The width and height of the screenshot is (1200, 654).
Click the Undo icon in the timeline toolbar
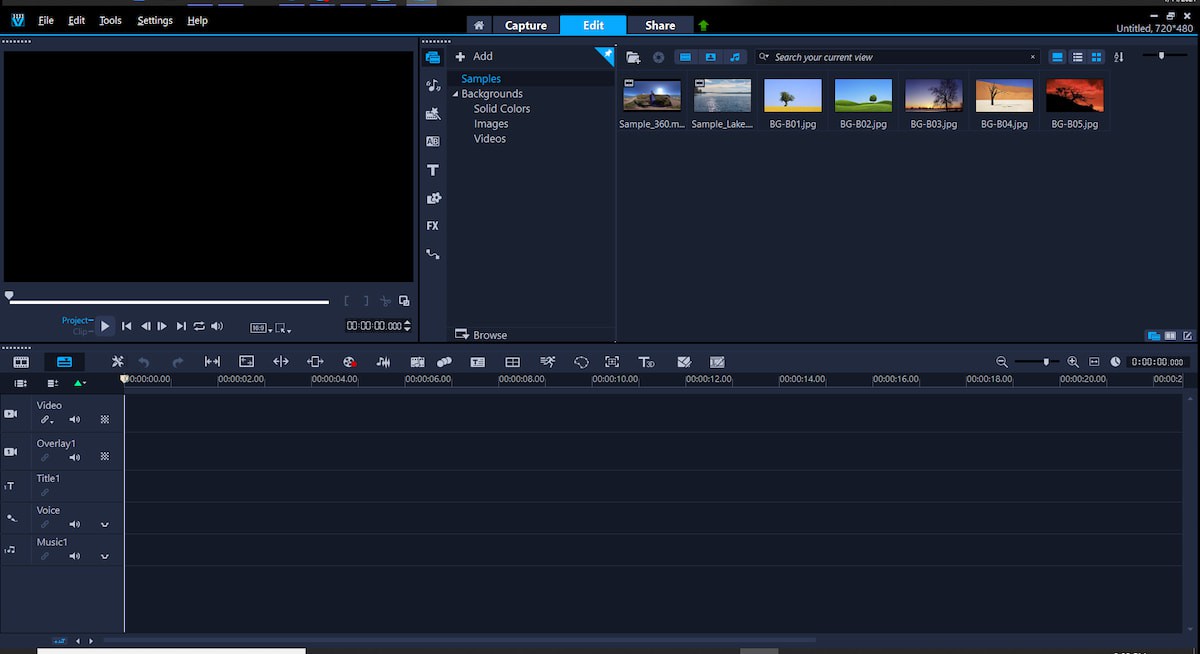click(x=141, y=362)
